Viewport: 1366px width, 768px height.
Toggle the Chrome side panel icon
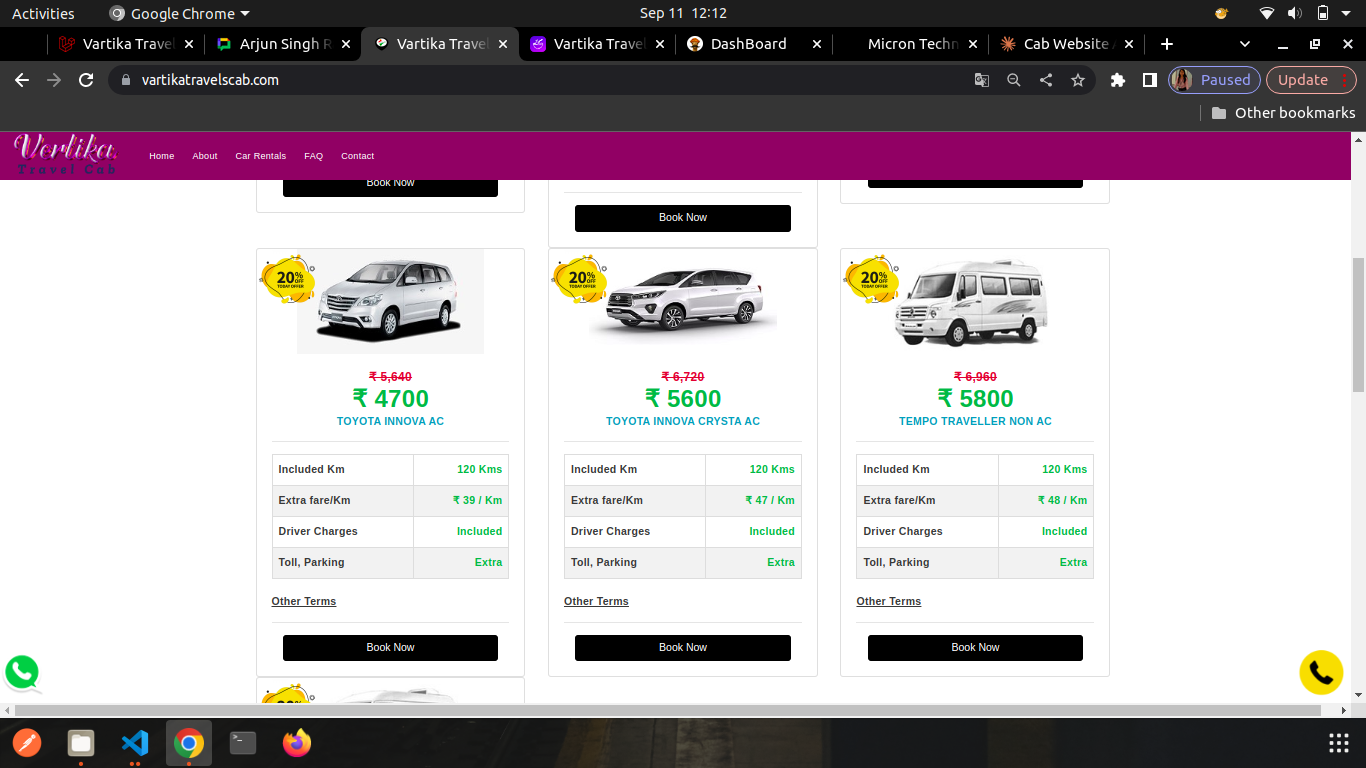click(1150, 80)
